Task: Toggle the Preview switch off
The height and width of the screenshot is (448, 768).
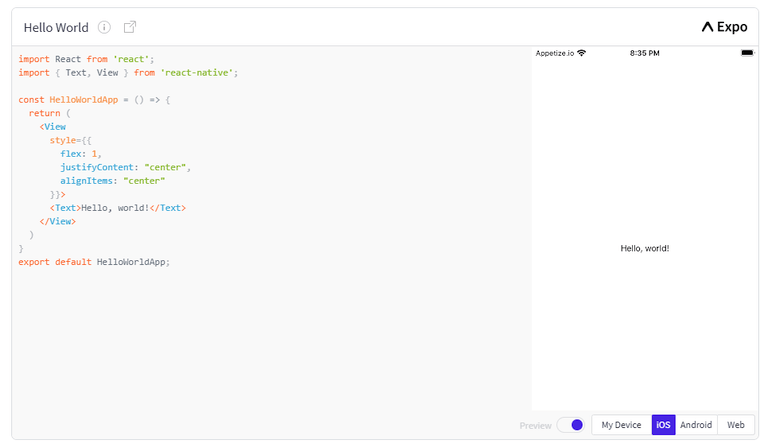Action: tap(571, 424)
